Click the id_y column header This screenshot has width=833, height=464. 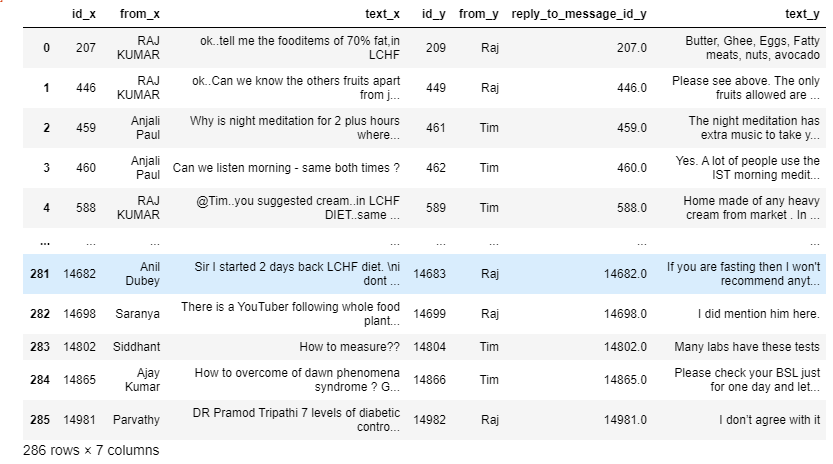click(x=434, y=14)
